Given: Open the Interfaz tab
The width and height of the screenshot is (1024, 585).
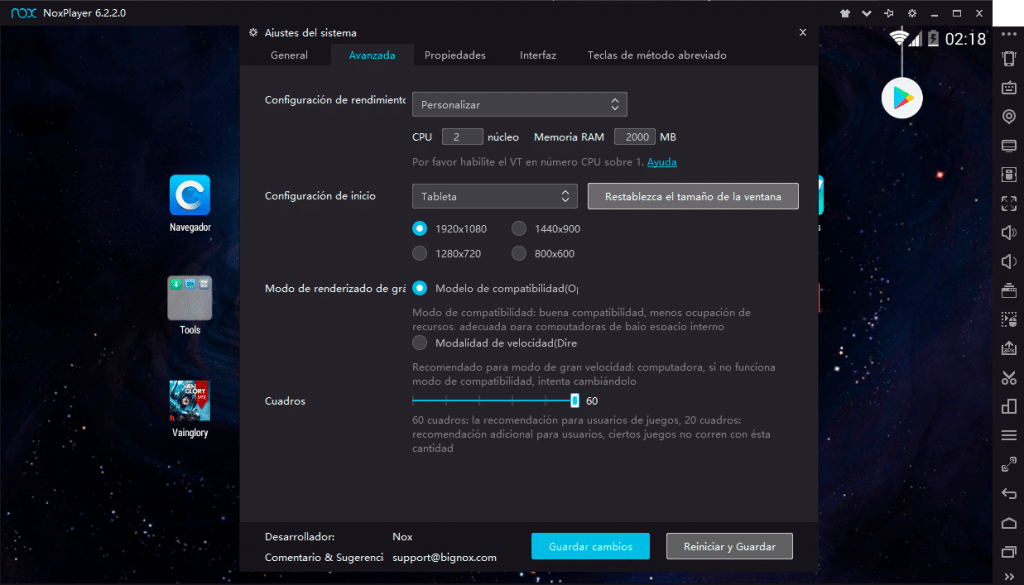Looking at the screenshot, I should point(537,55).
